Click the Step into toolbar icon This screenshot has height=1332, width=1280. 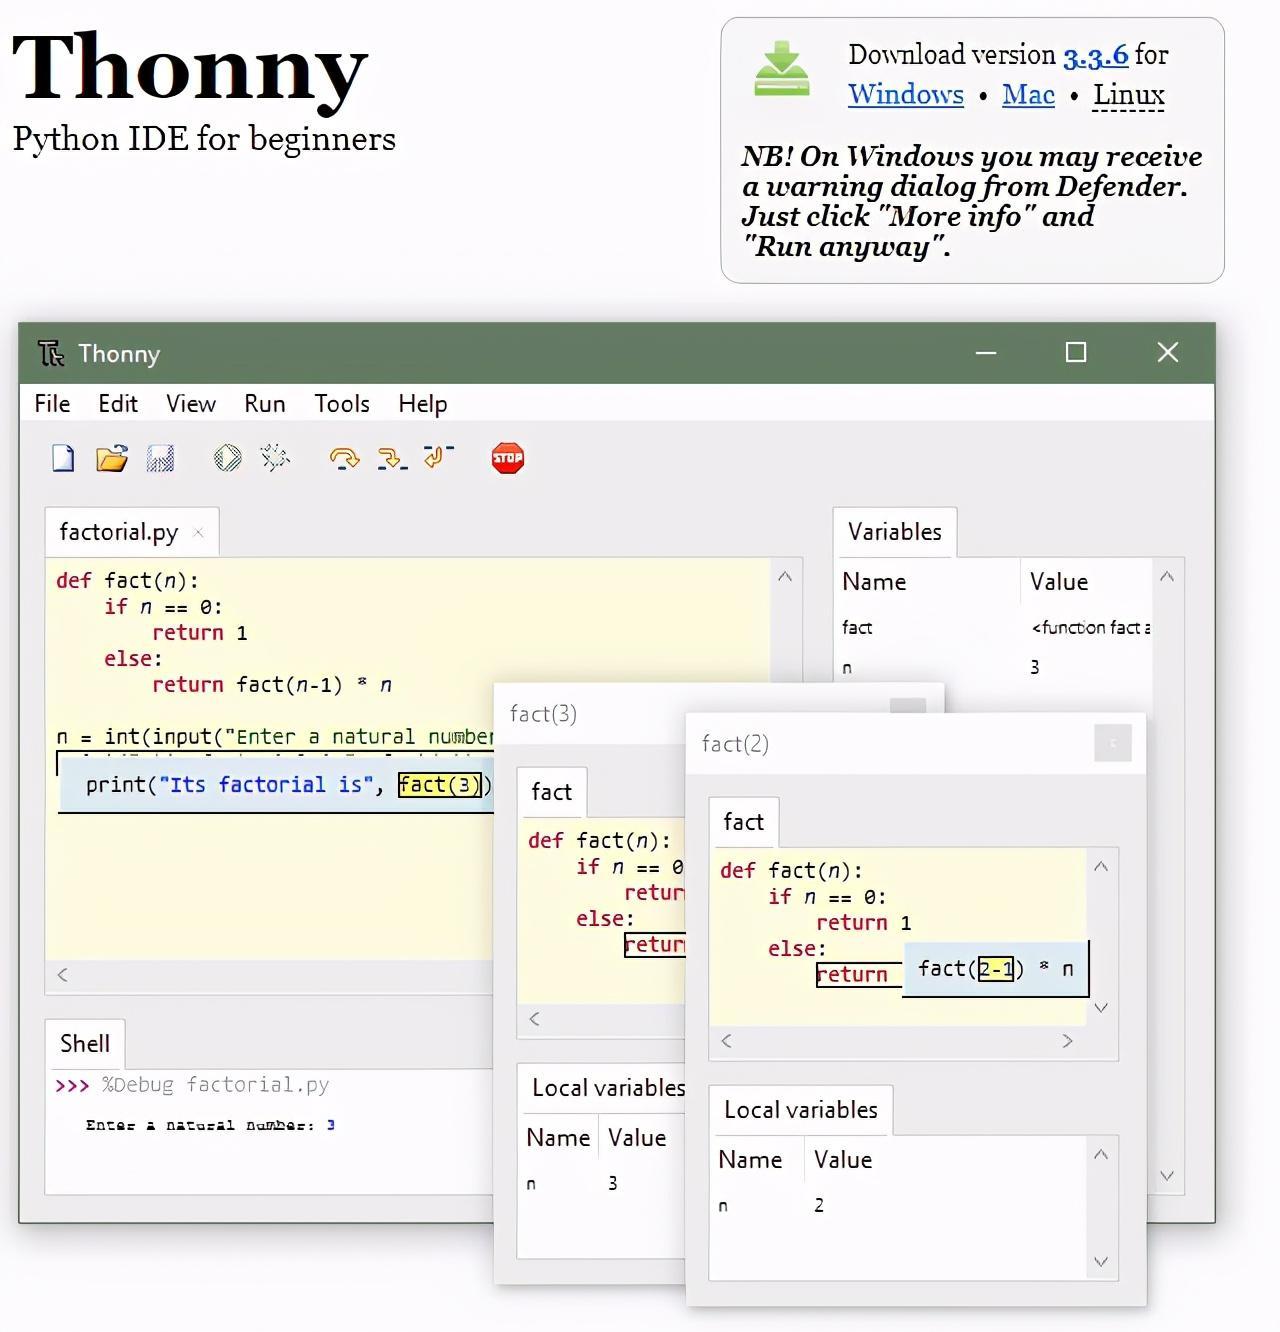pyautogui.click(x=391, y=458)
